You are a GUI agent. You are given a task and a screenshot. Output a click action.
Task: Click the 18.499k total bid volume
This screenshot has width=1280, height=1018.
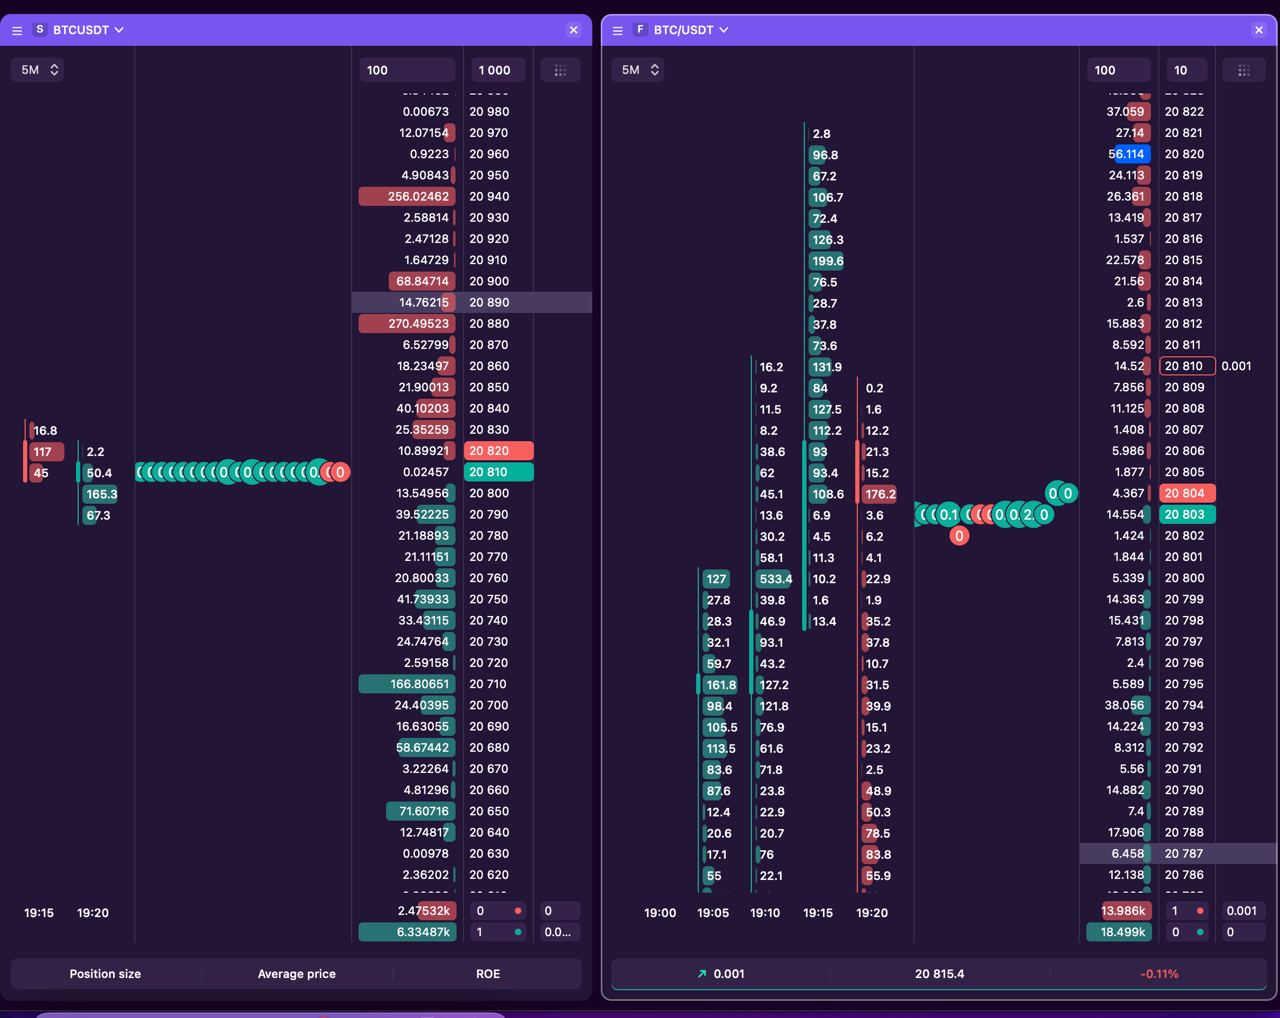pyautogui.click(x=1119, y=932)
